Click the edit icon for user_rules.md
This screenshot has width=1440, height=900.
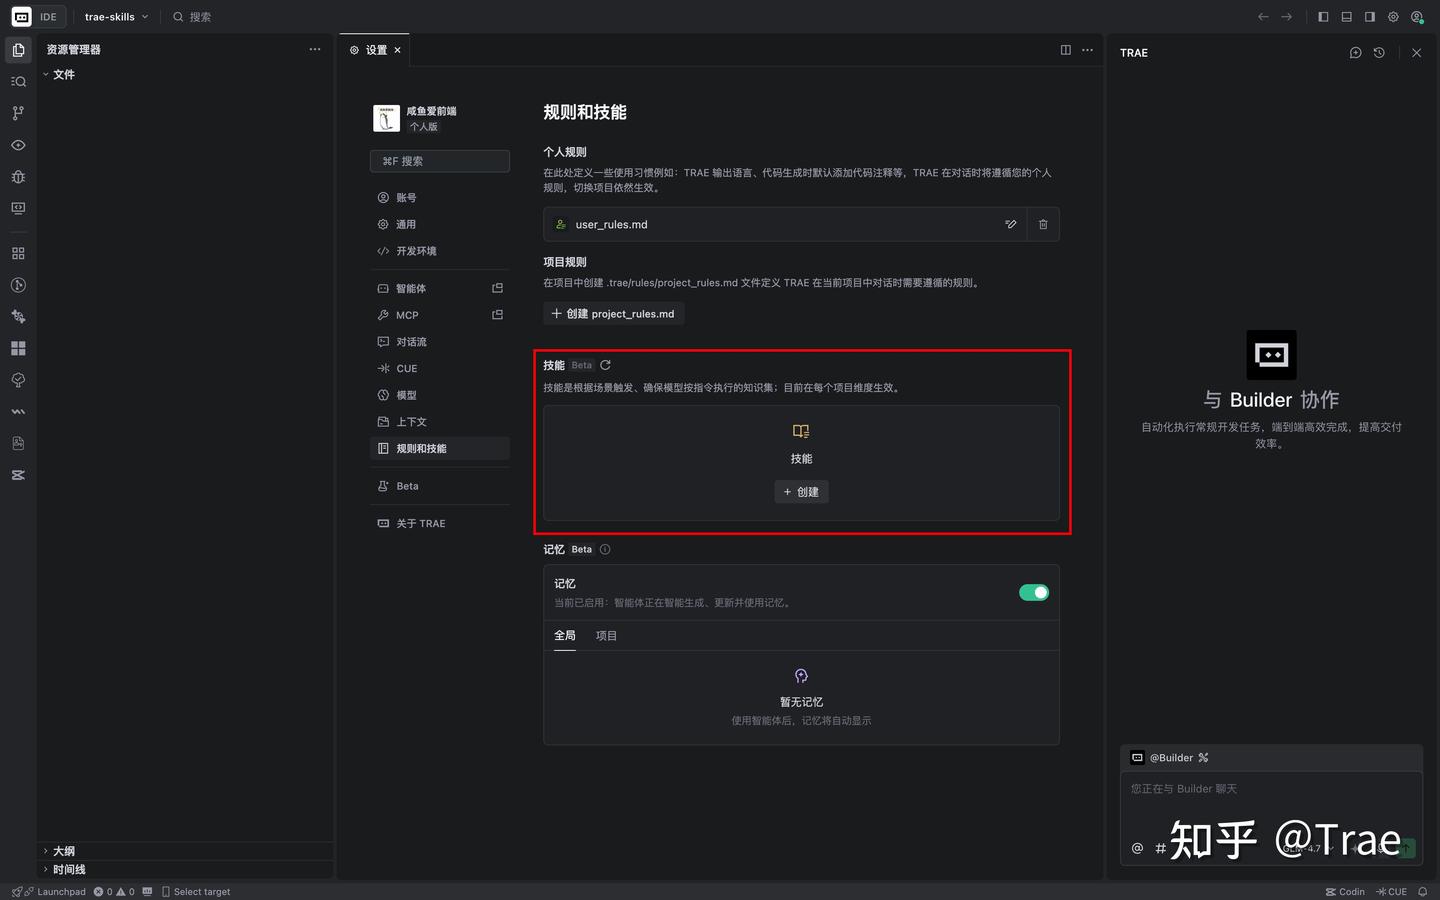tap(1011, 224)
